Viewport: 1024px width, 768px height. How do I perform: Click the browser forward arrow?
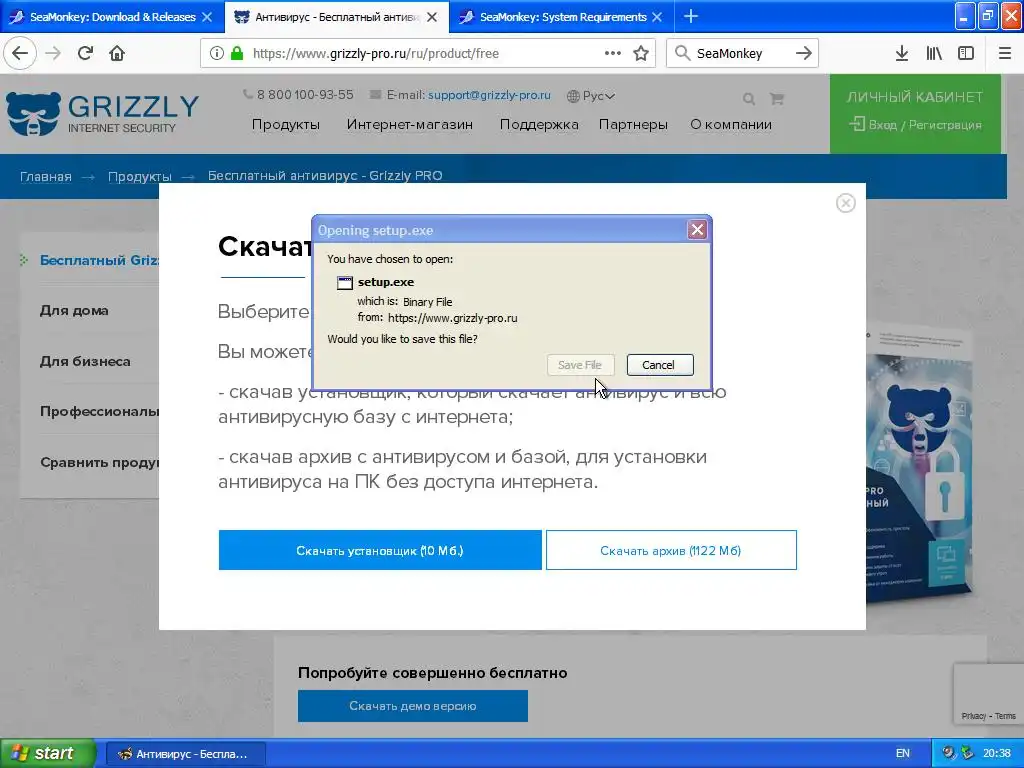tap(54, 53)
